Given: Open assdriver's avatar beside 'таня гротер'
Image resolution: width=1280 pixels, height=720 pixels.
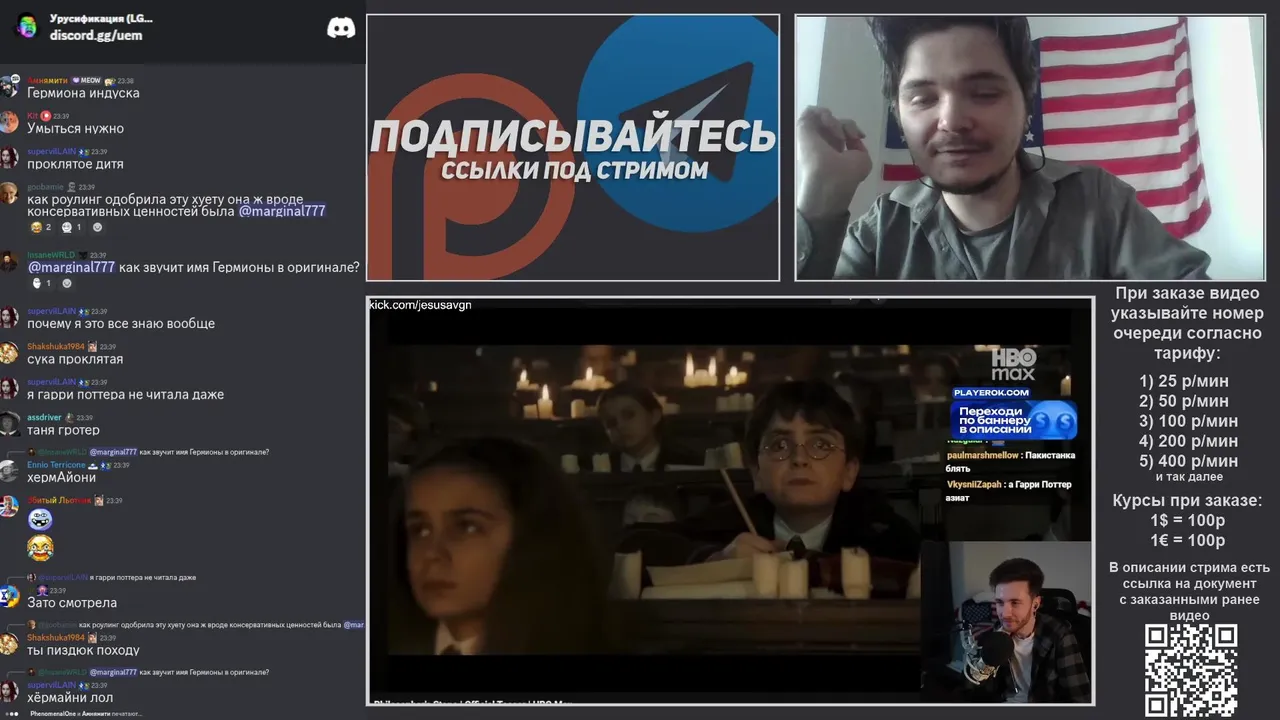Looking at the screenshot, I should coord(9,424).
